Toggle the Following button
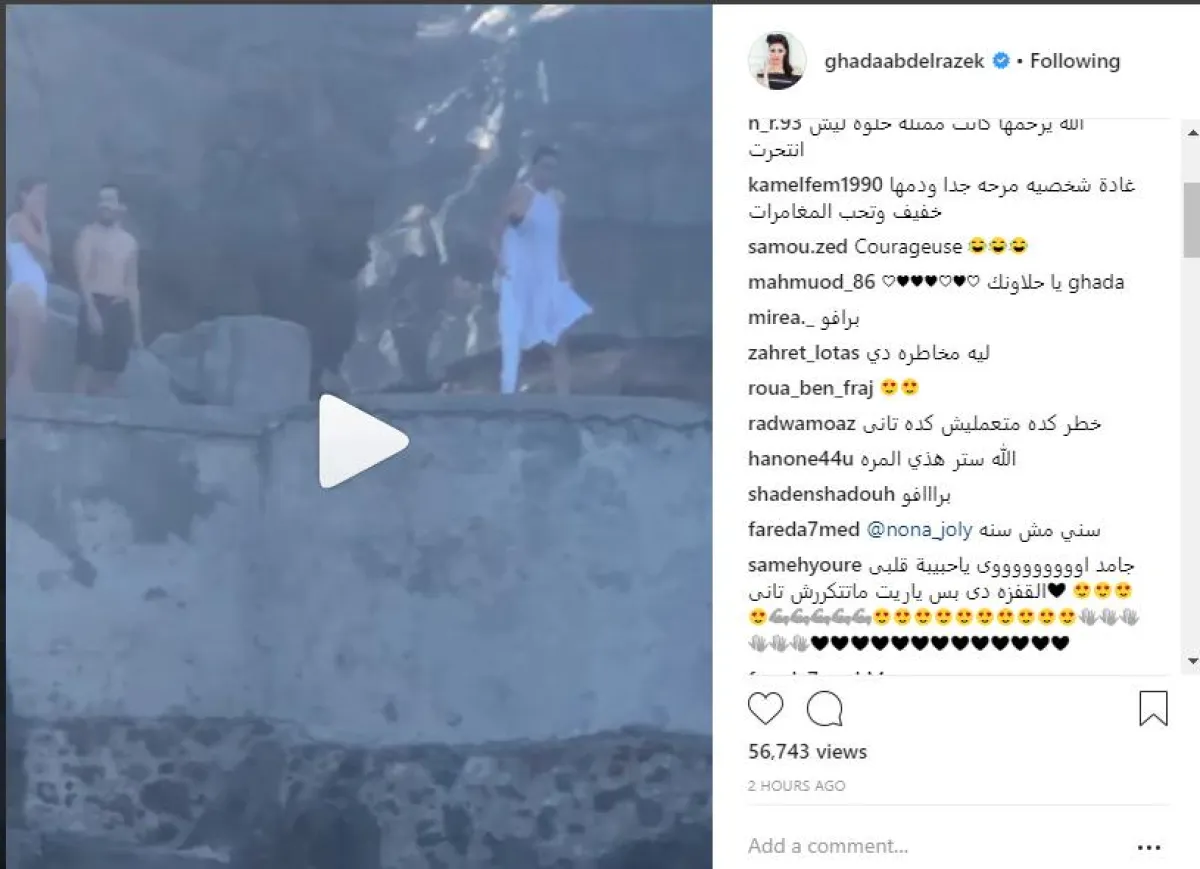Viewport: 1200px width, 869px height. point(1075,61)
